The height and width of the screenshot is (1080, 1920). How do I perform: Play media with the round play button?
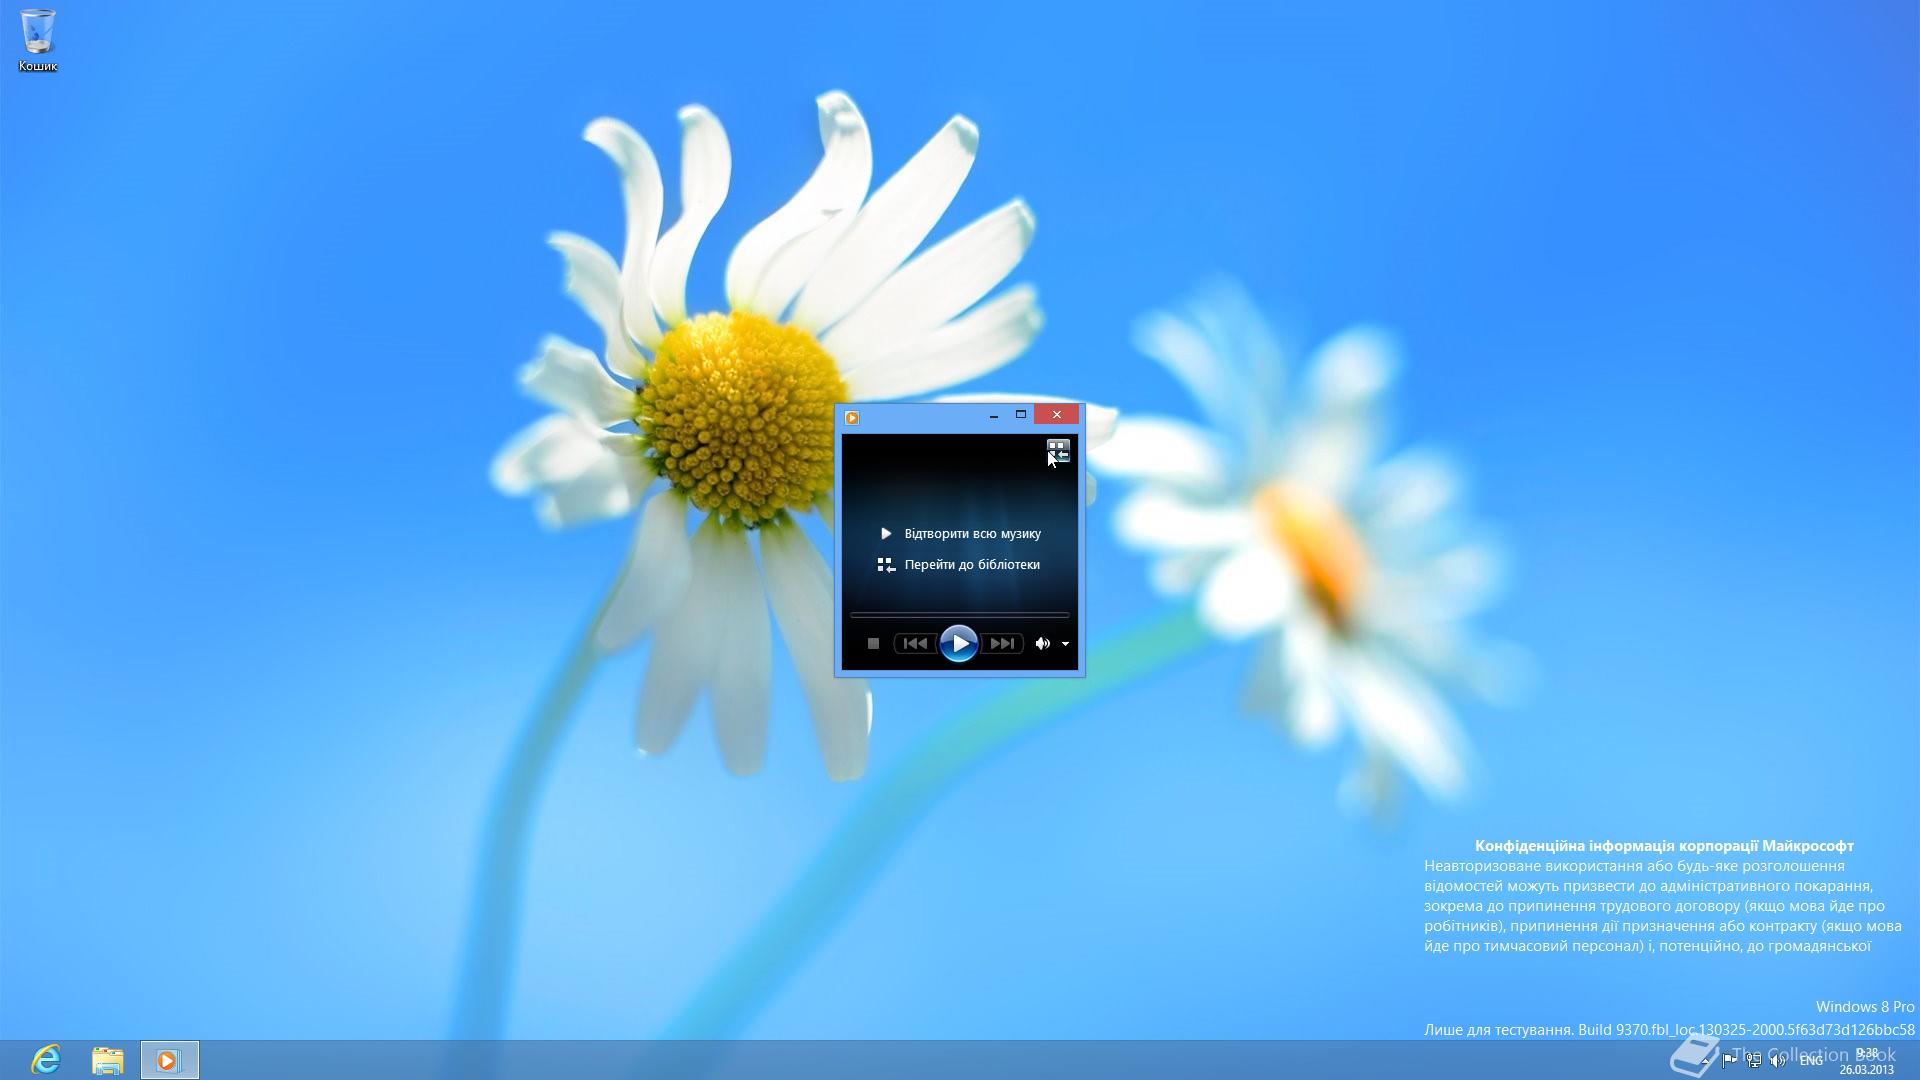coord(958,644)
